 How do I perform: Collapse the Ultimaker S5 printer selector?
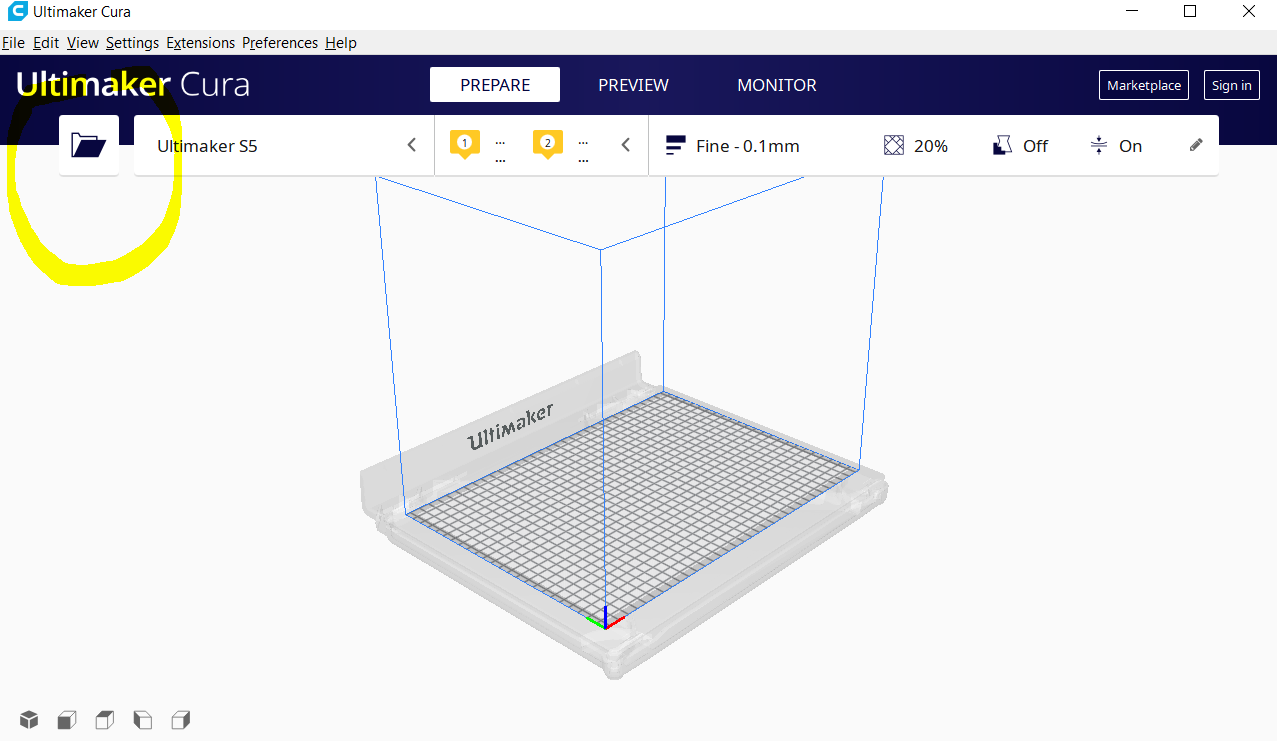tap(412, 145)
